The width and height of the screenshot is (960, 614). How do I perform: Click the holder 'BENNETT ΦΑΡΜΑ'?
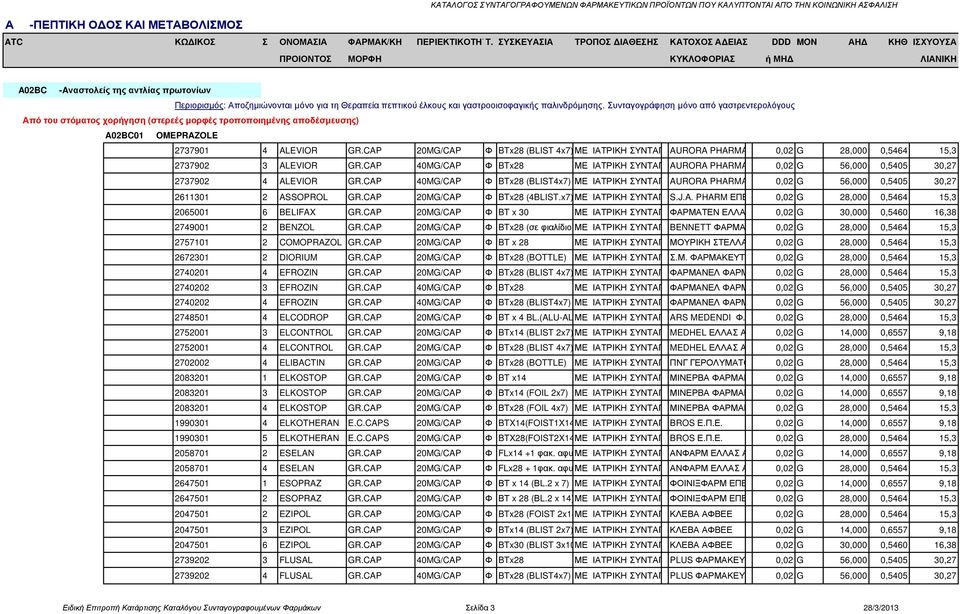(707, 227)
